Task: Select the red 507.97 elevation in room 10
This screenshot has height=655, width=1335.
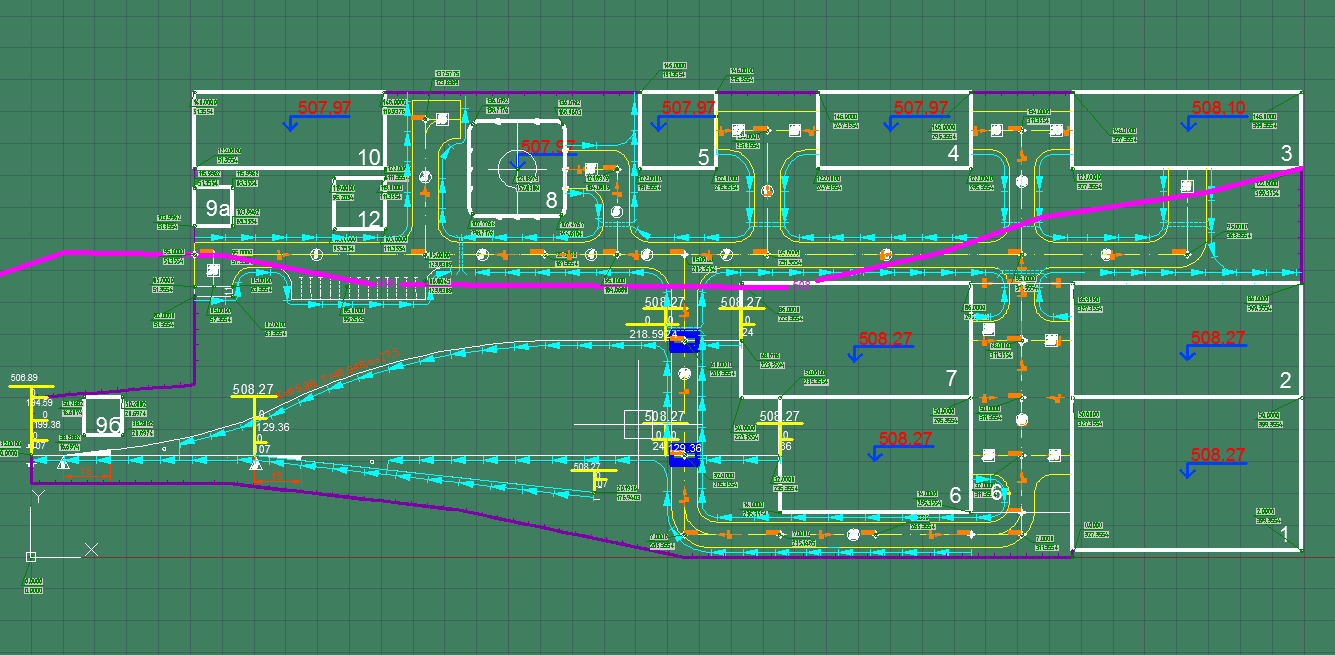Action: coord(325,107)
